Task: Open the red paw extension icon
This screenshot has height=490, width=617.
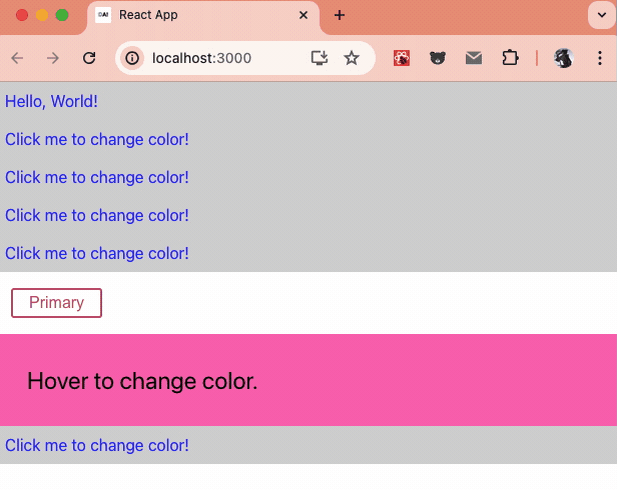Action: click(402, 58)
